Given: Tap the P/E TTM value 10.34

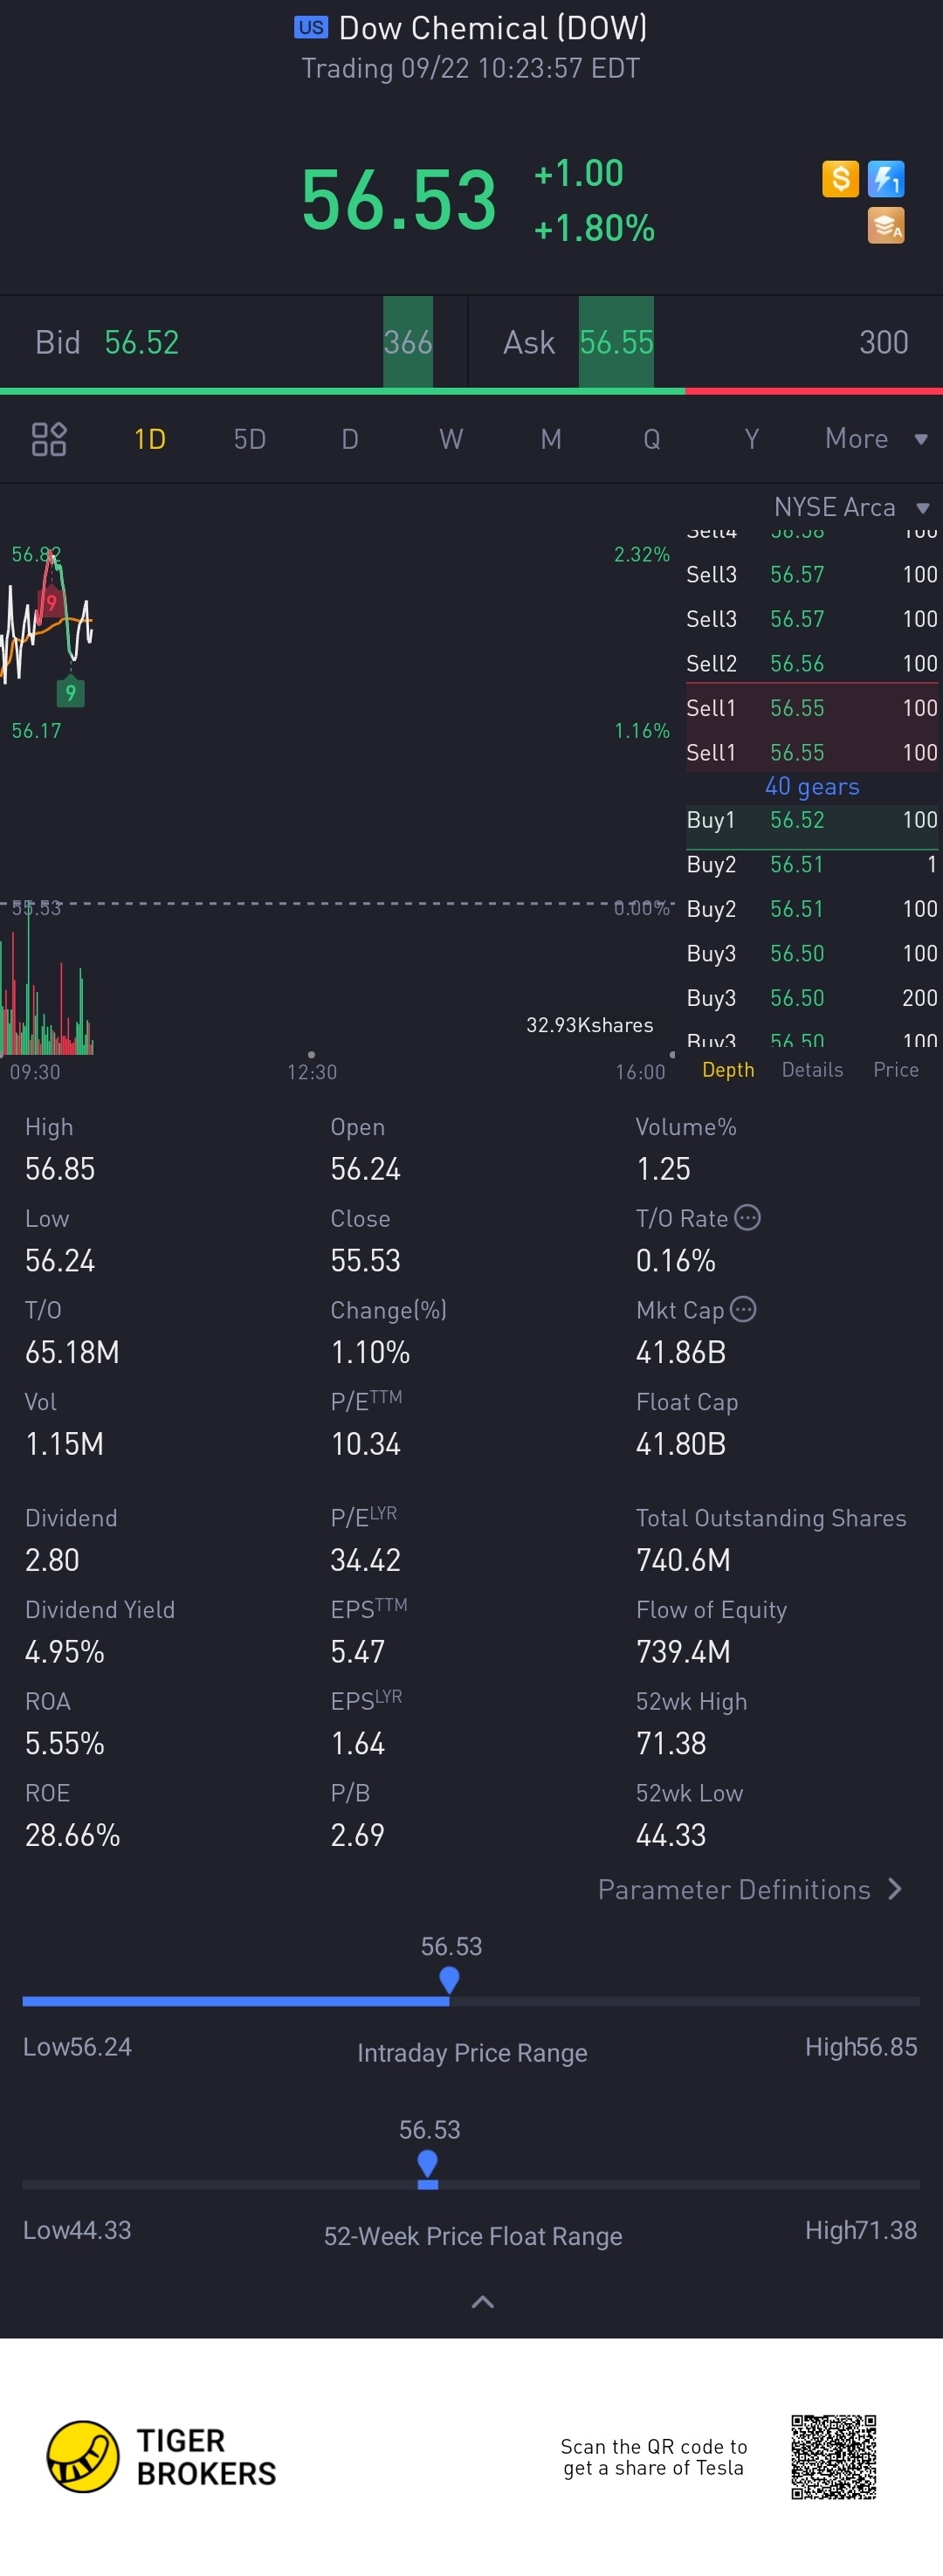Looking at the screenshot, I should click(x=366, y=1444).
